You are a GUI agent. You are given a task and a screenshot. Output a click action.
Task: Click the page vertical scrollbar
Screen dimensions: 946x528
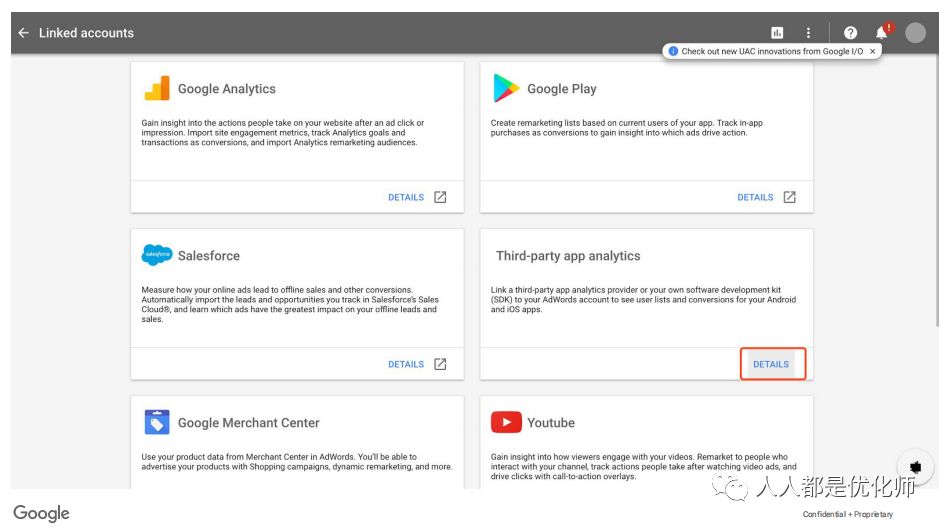point(937,193)
